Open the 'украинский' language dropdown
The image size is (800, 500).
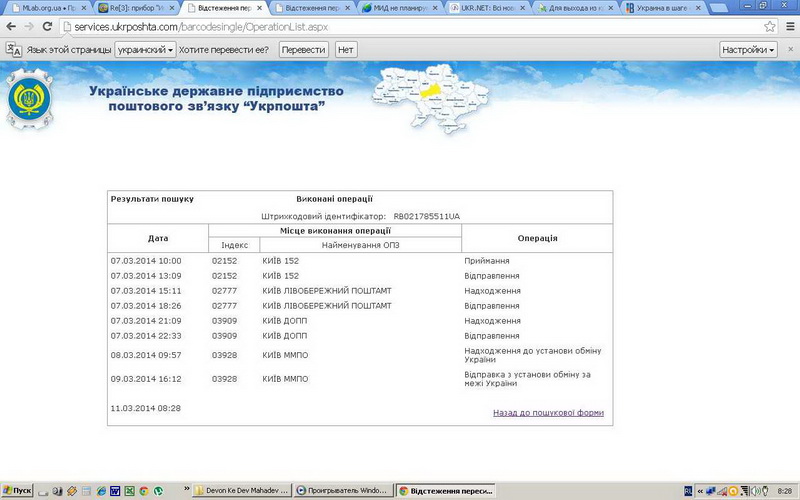145,49
